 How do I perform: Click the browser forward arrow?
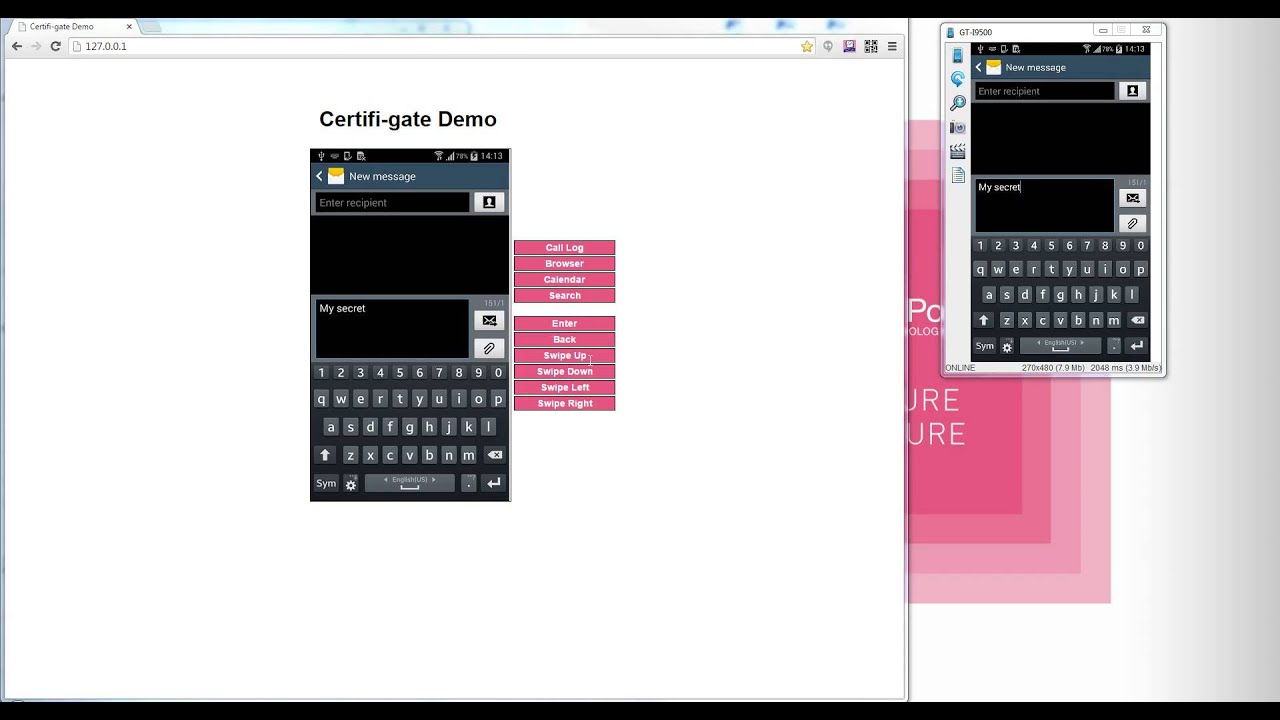pos(36,46)
